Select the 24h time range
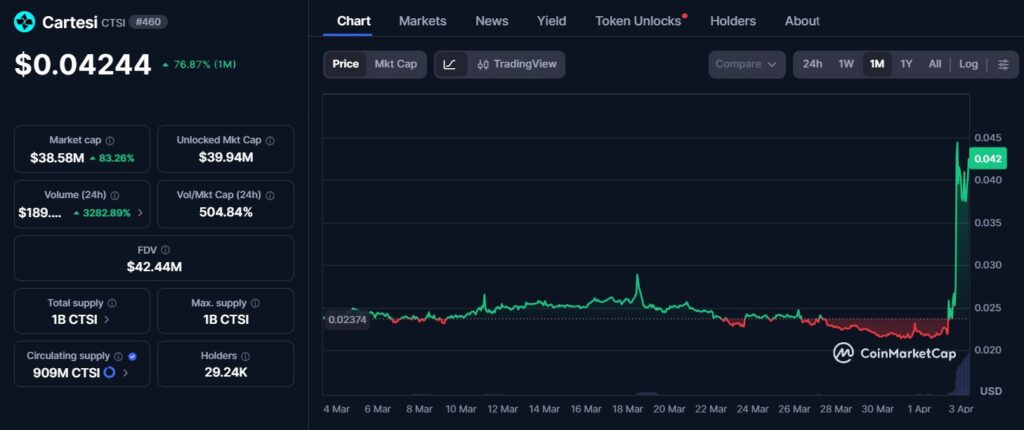 click(x=812, y=64)
